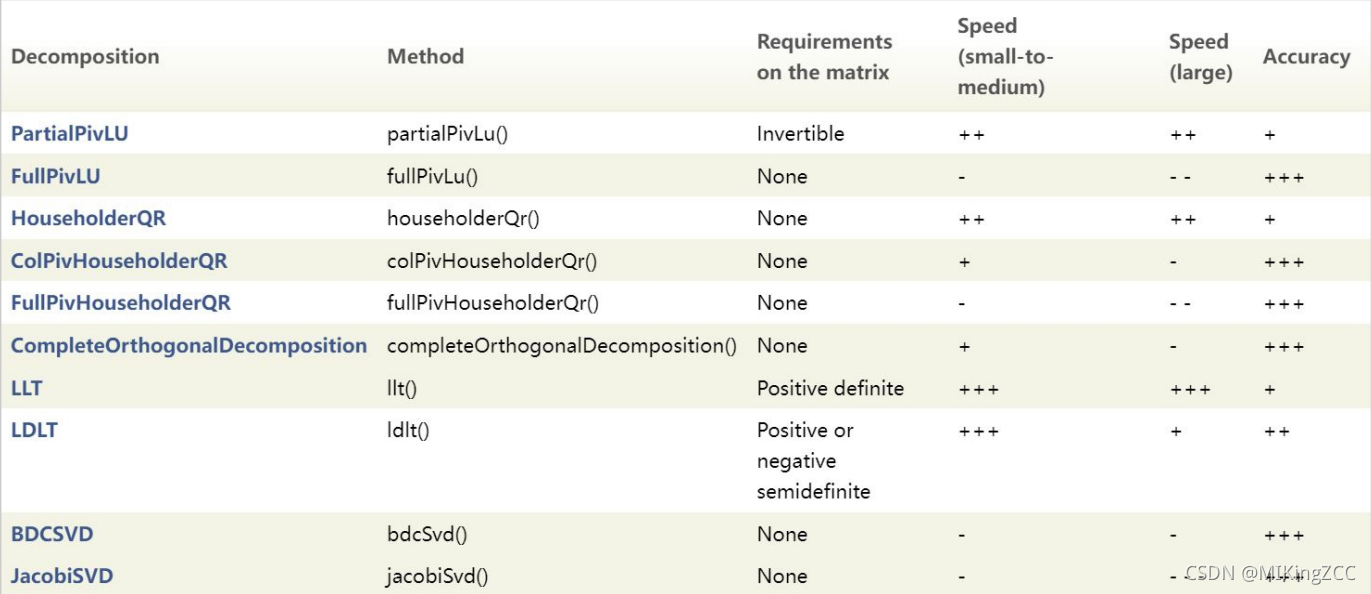The height and width of the screenshot is (594, 1371).
Task: Click the JacobiSVD link
Action: click(62, 576)
